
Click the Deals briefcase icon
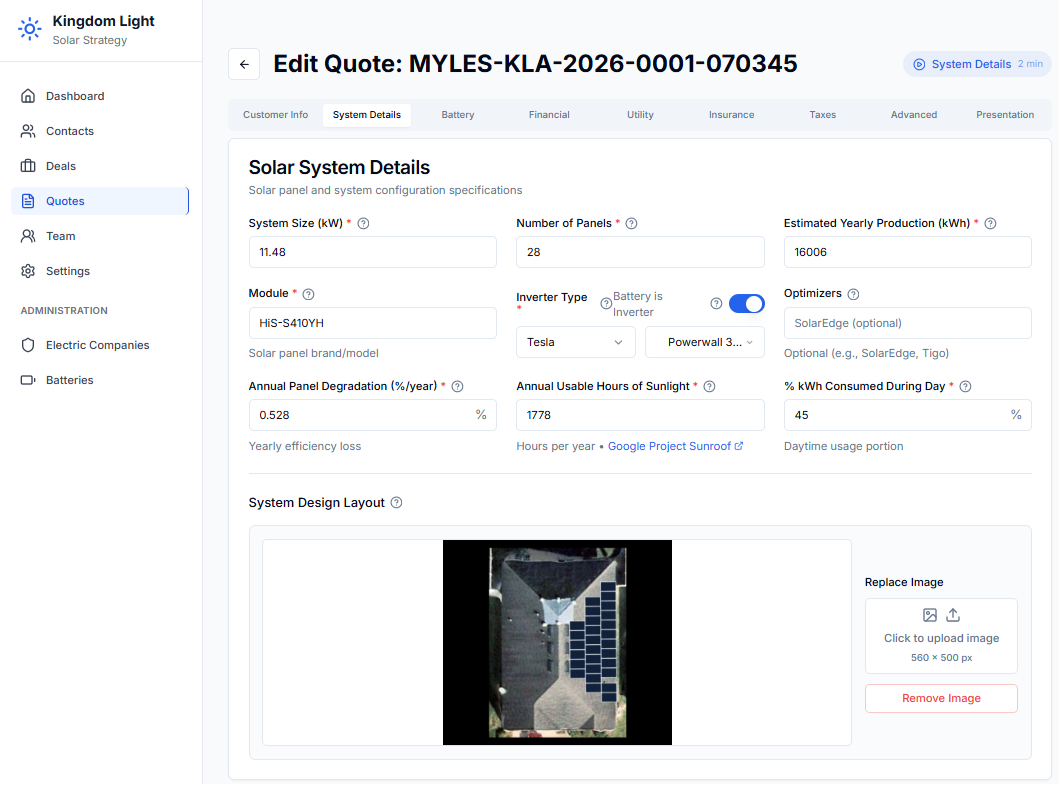(x=28, y=166)
